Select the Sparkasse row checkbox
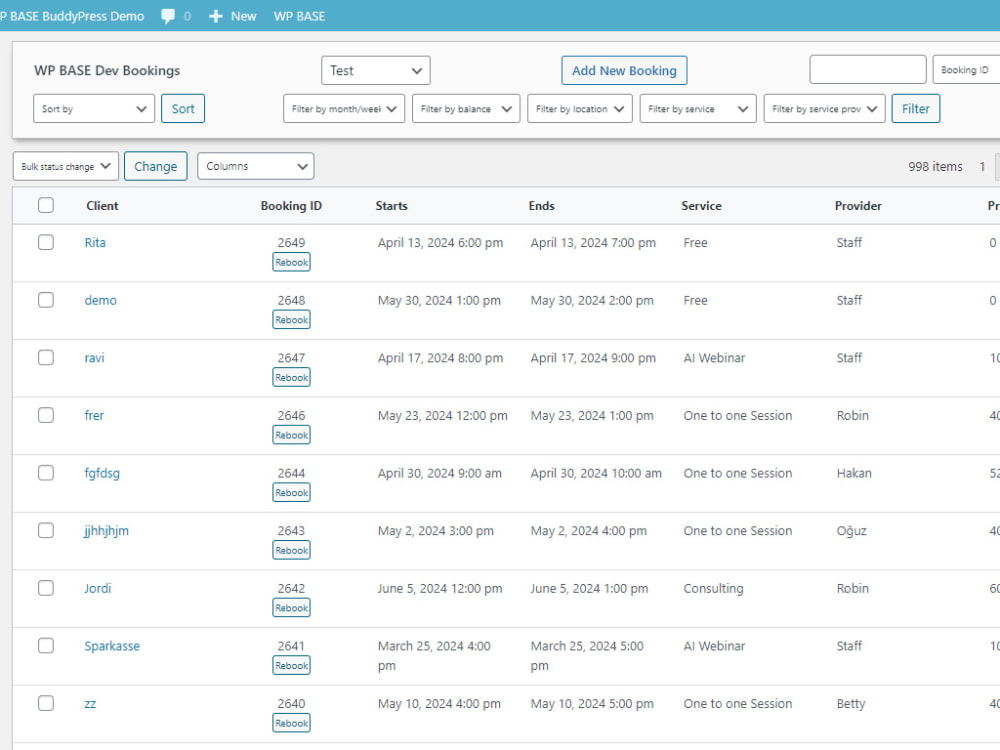The width and height of the screenshot is (1000, 750). 46,645
